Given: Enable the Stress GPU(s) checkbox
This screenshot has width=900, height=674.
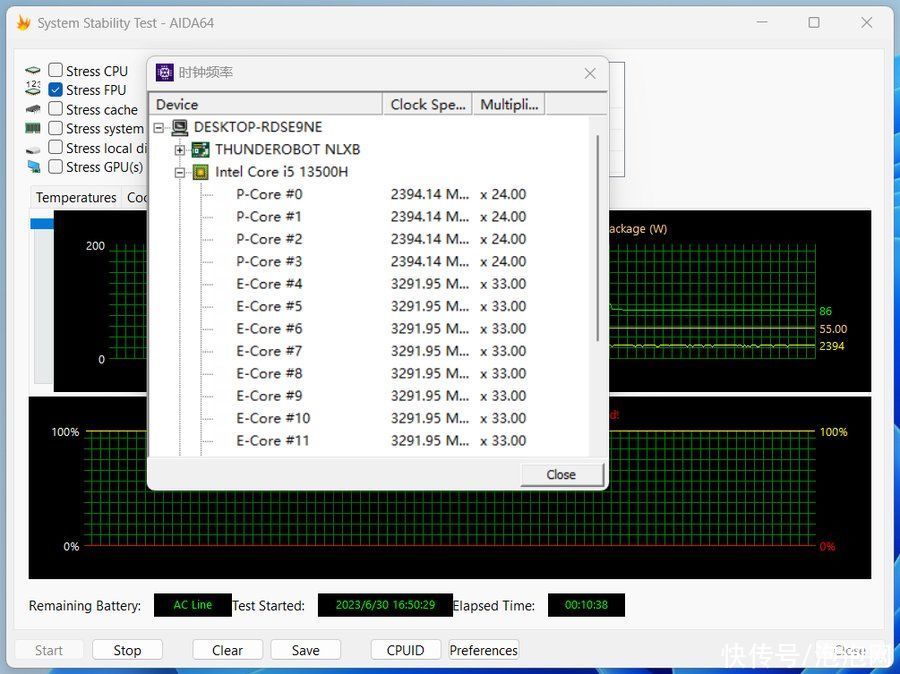Looking at the screenshot, I should pyautogui.click(x=55, y=166).
